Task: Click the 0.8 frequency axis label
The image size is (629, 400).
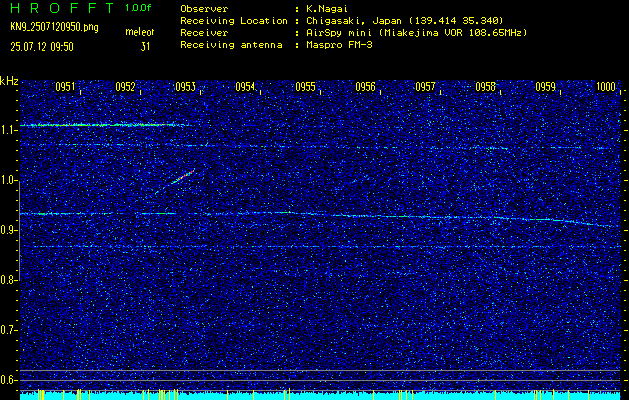Action: tap(8, 280)
